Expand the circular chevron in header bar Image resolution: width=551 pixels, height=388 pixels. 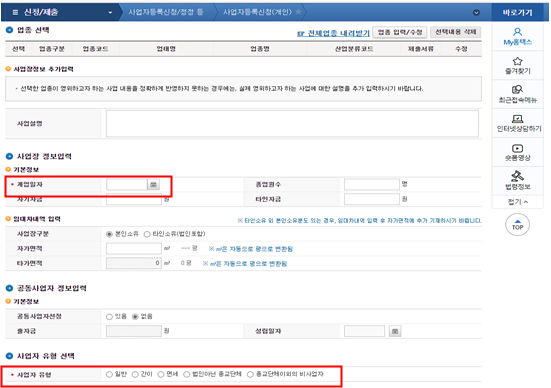pos(476,13)
